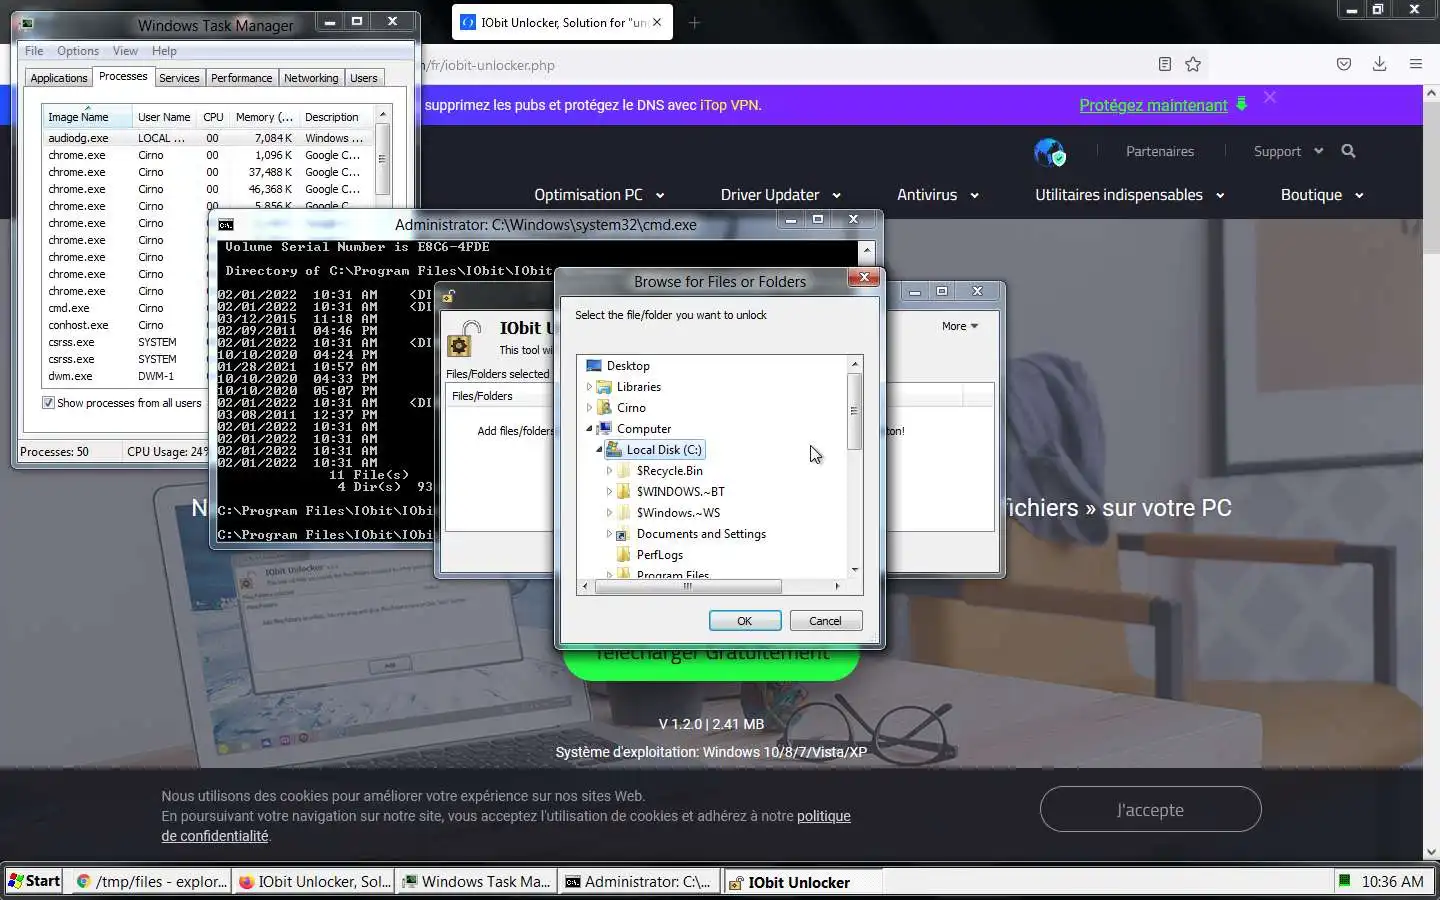Expand the $Recycle.Bin folder node
The height and width of the screenshot is (900, 1440).
pos(609,471)
